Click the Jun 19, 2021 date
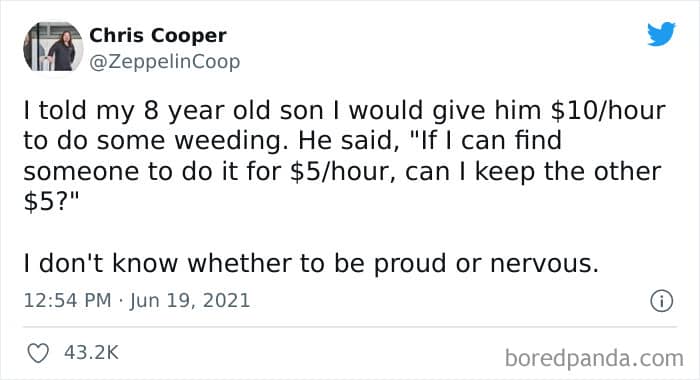 coord(190,300)
